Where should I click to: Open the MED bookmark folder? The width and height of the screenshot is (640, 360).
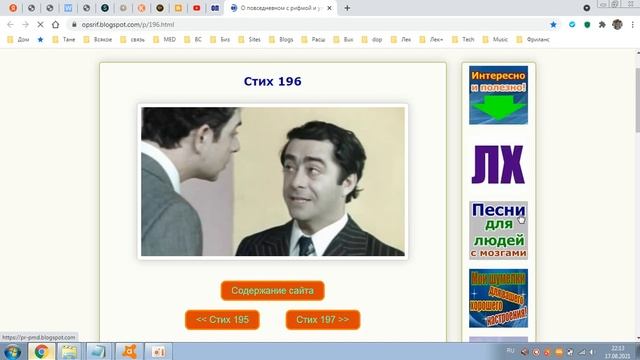pyautogui.click(x=164, y=40)
